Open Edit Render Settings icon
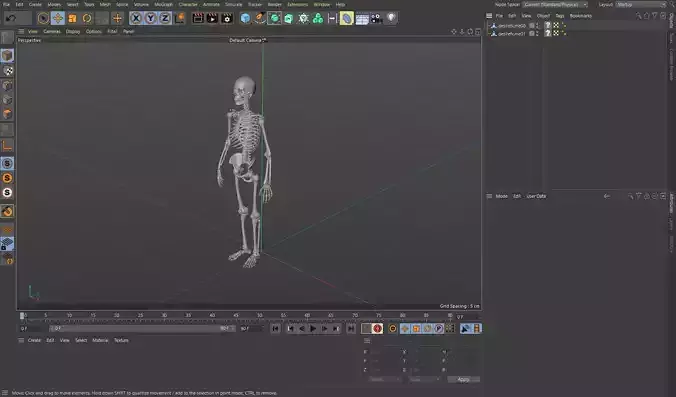 coord(227,18)
